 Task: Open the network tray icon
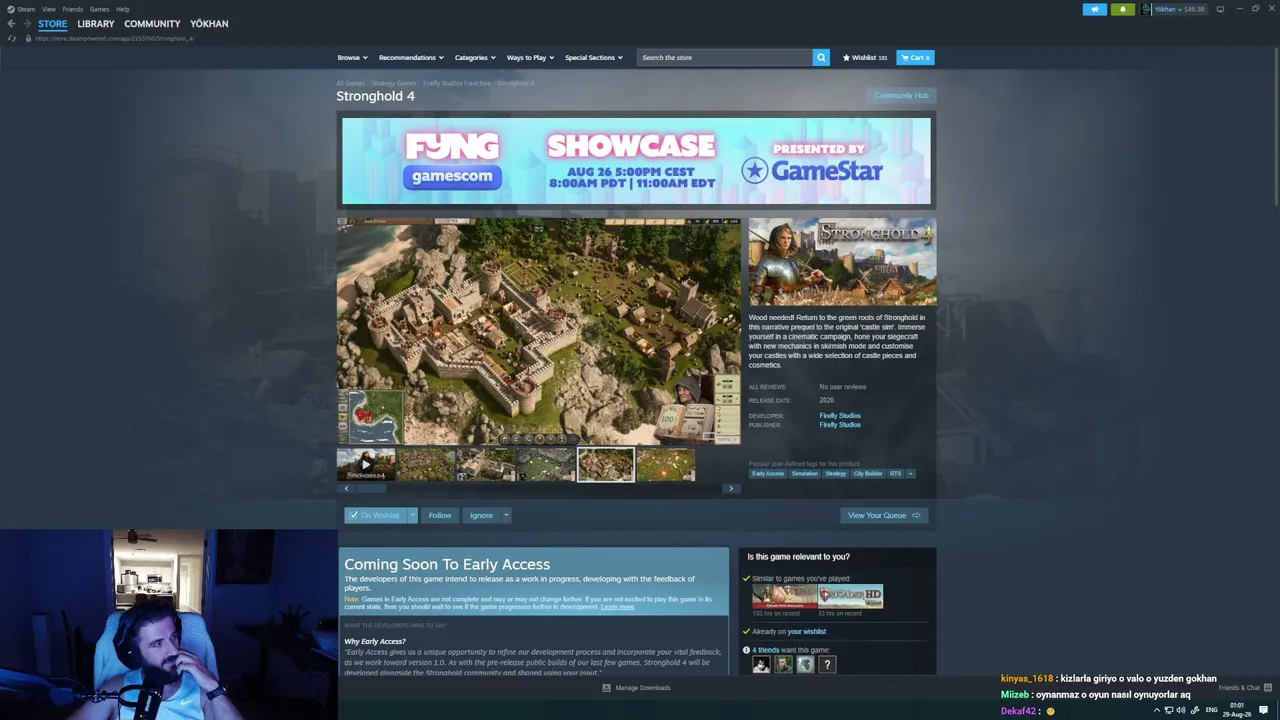[x=1169, y=710]
